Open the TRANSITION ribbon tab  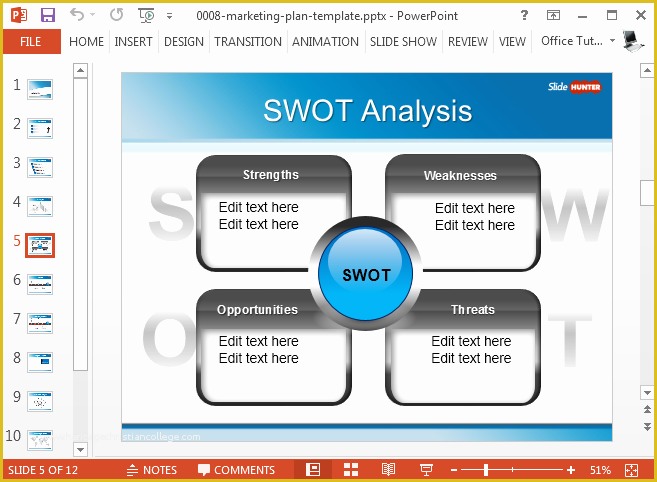pyautogui.click(x=248, y=41)
